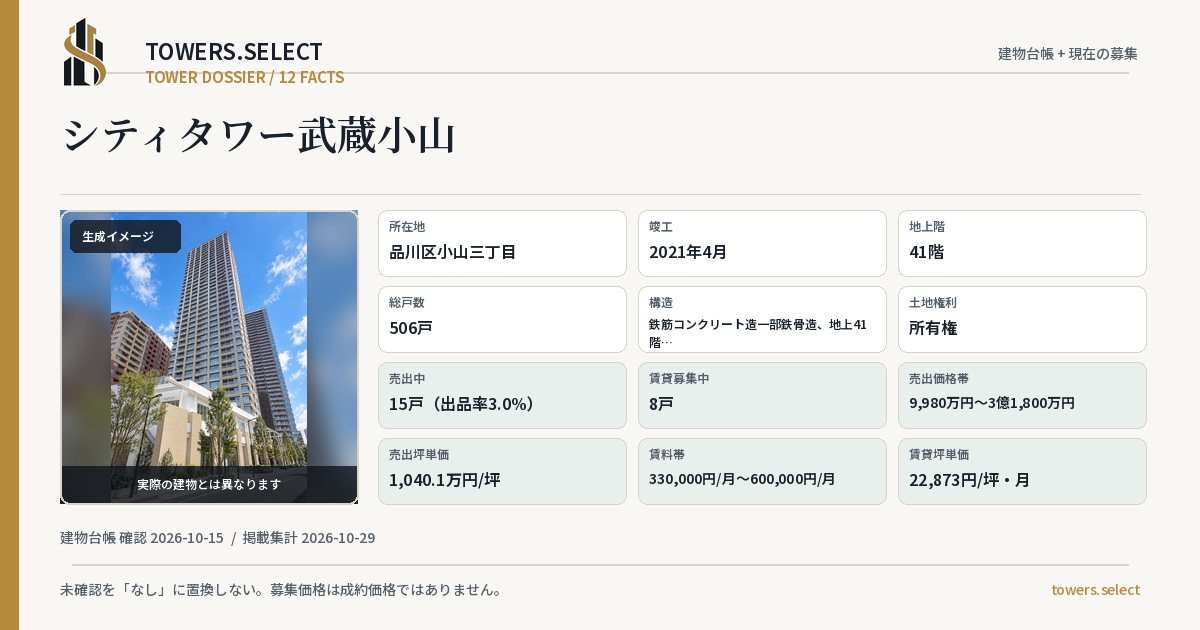This screenshot has height=630, width=1200.
Task: Select the title シティタワー武蔵小山
Action: coord(259,135)
